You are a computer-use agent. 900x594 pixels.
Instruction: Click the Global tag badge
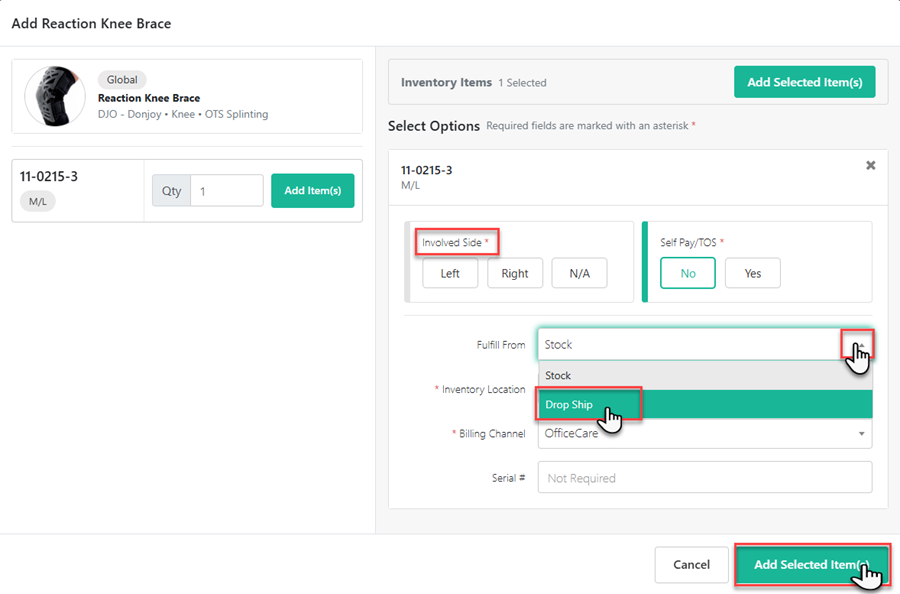[x=122, y=80]
